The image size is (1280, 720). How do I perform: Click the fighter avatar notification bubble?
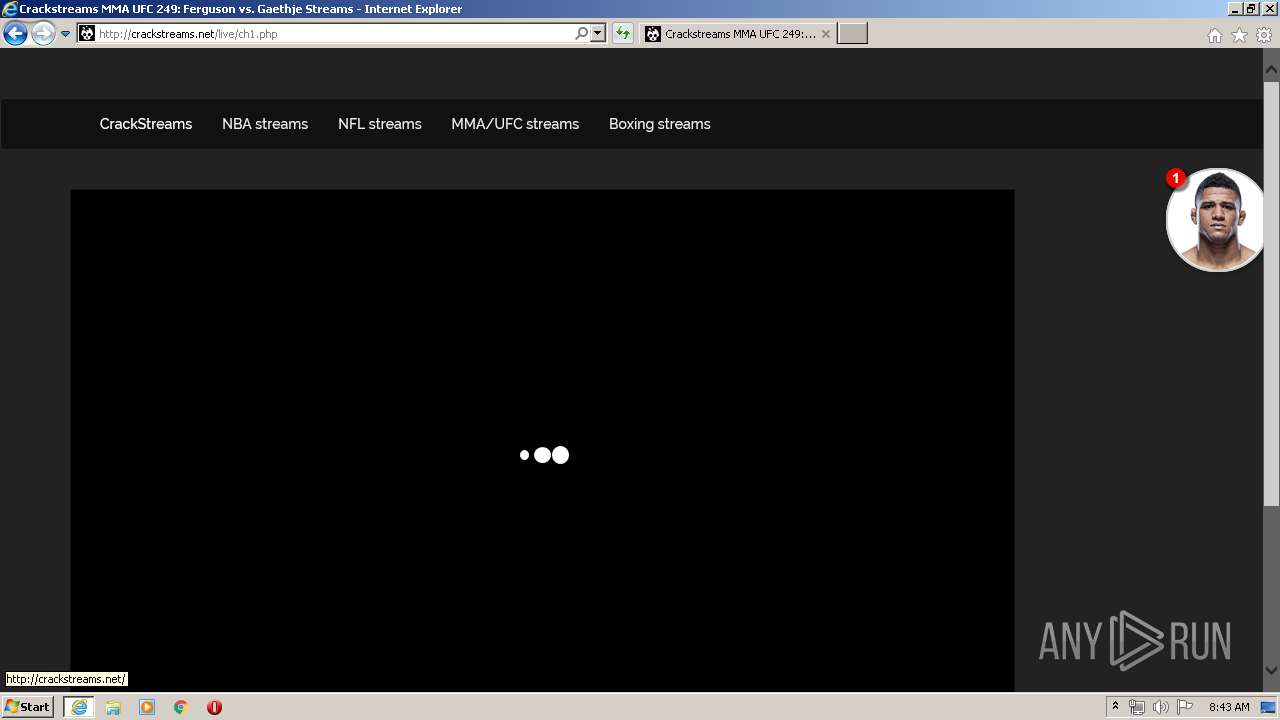[1216, 220]
